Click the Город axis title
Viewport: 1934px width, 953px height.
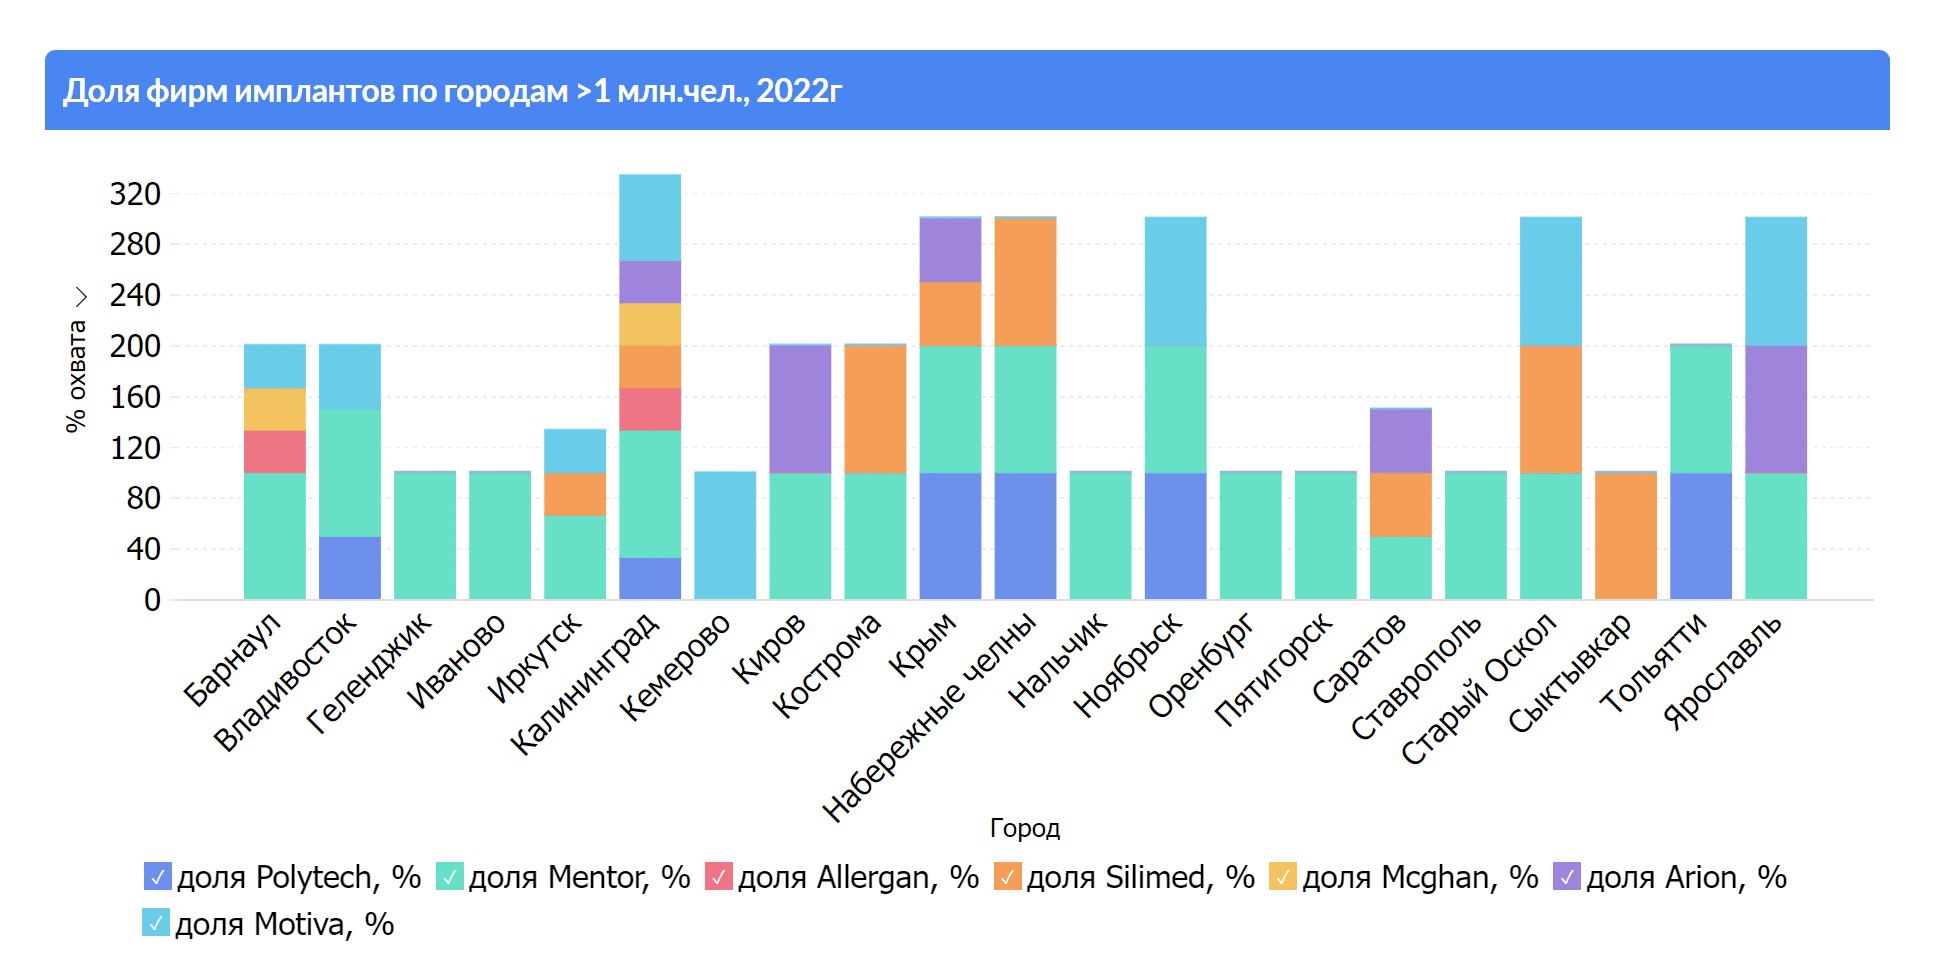(x=1025, y=828)
